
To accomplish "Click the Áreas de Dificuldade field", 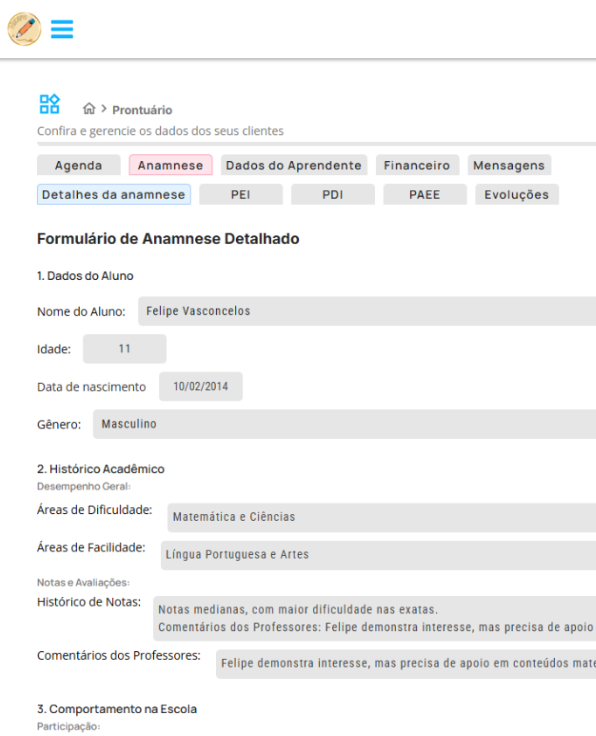I will 382,517.
